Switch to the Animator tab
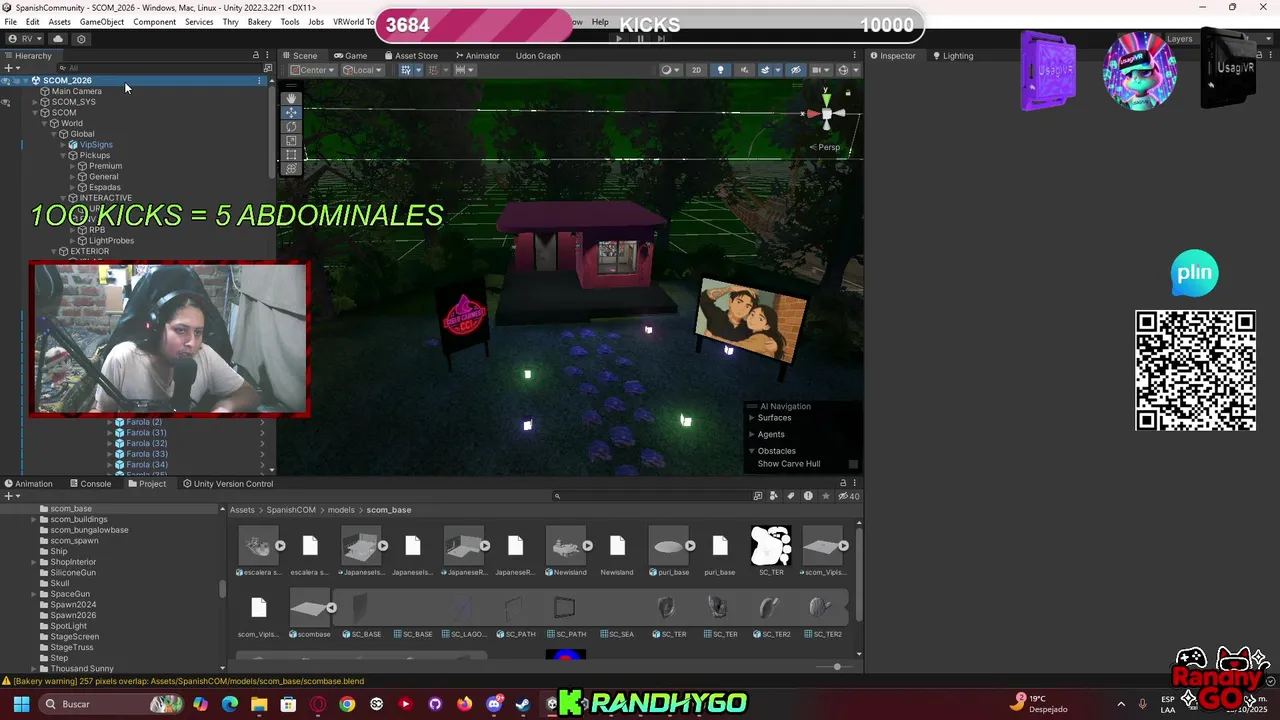The width and height of the screenshot is (1280, 720). 477,56
